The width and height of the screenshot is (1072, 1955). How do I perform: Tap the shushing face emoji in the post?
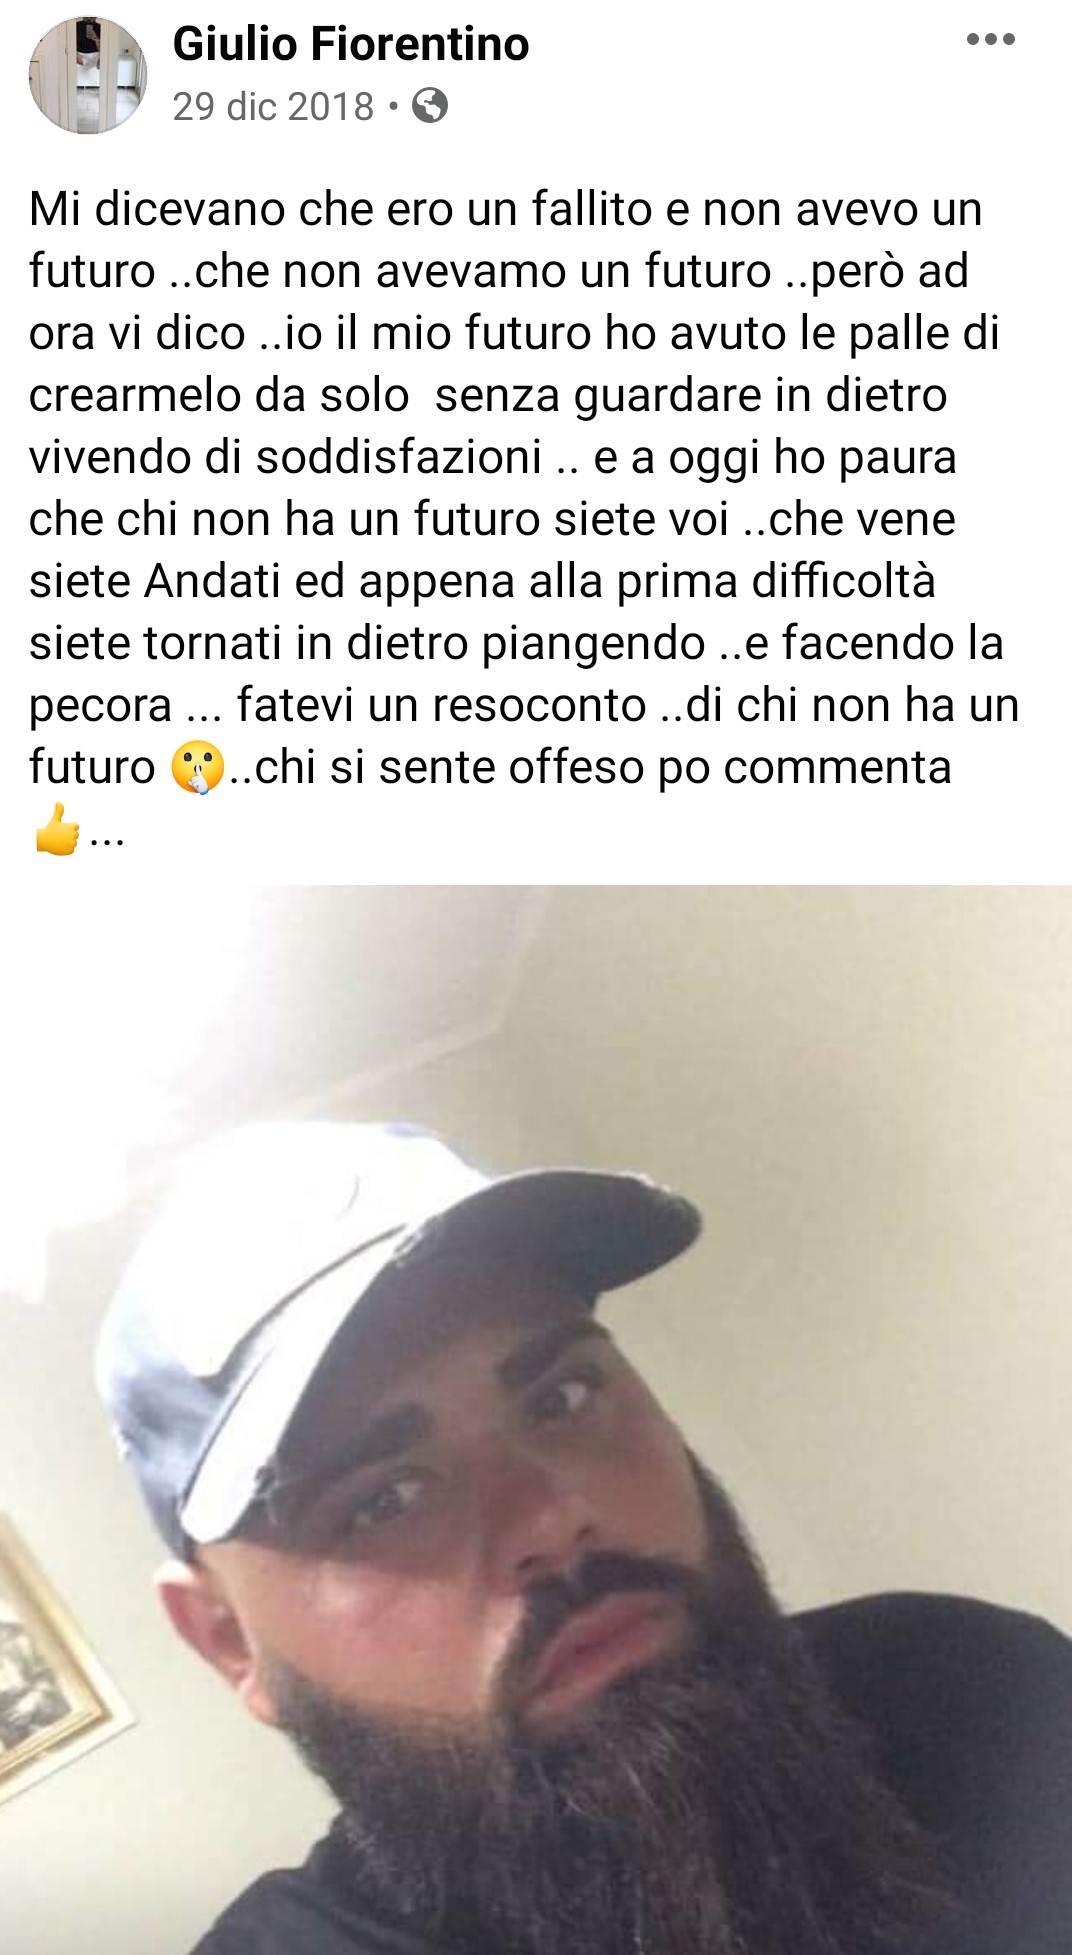pos(197,769)
